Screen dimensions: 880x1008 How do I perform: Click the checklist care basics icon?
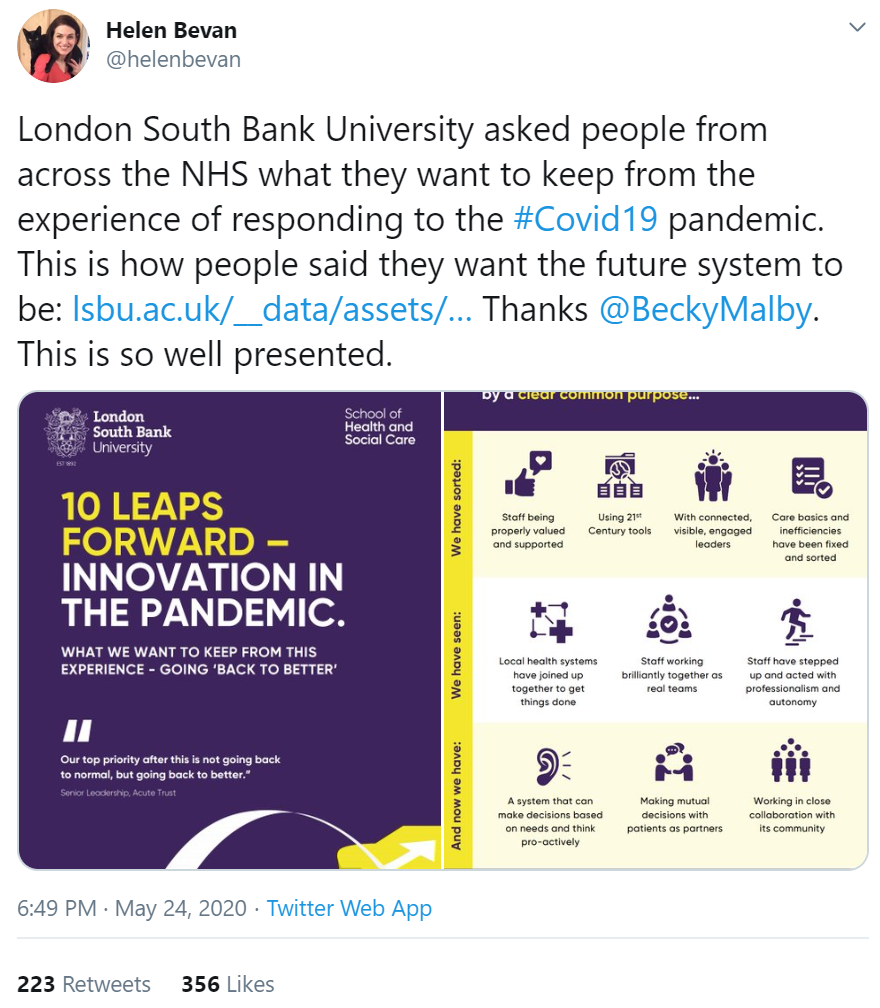pyautogui.click(x=811, y=477)
